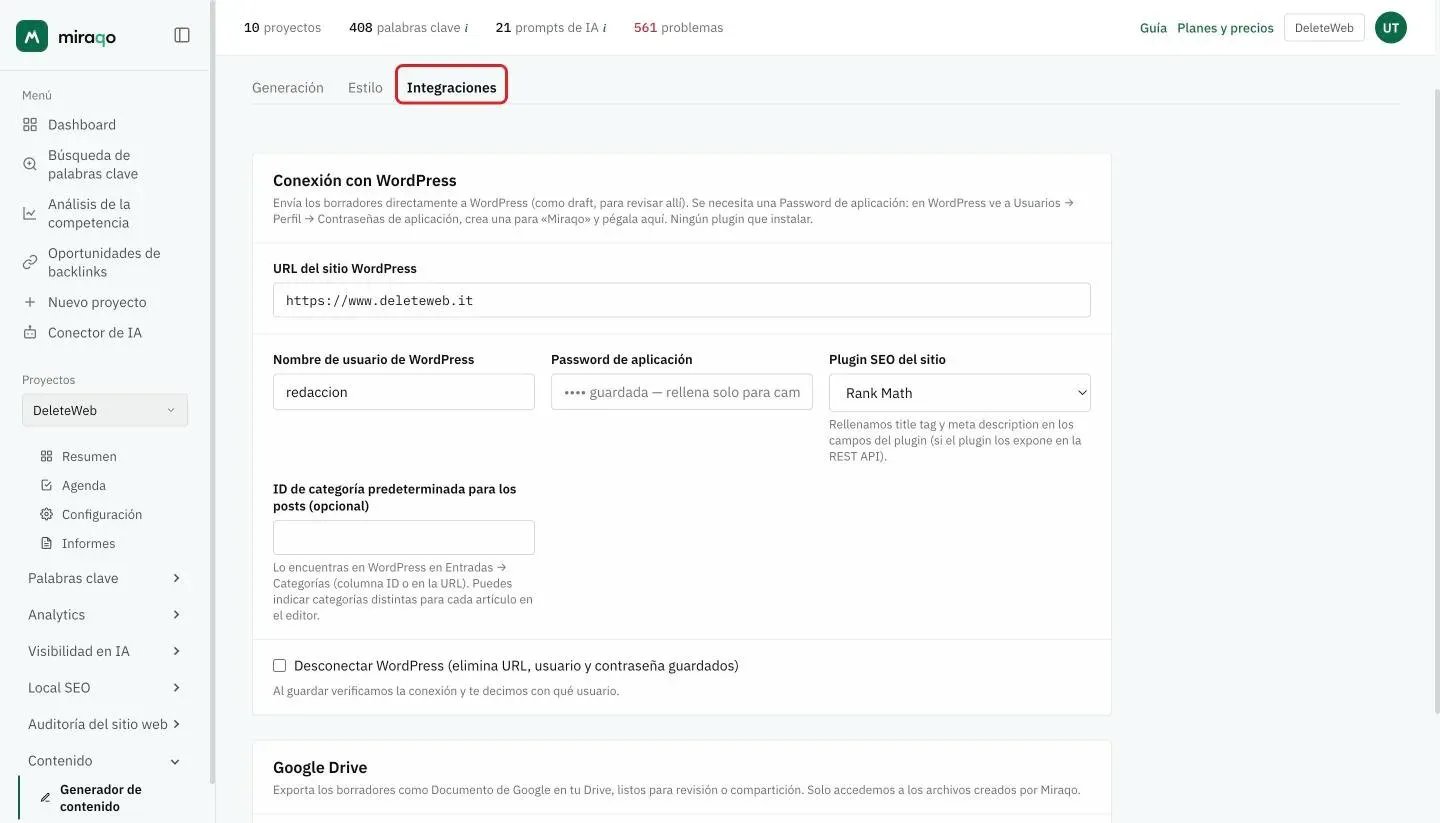Click the Informes document icon
This screenshot has height=823, width=1440.
click(x=46, y=543)
